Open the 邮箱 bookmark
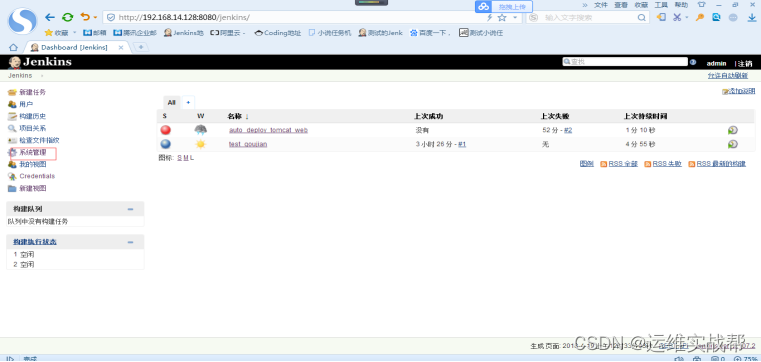 tap(95, 33)
